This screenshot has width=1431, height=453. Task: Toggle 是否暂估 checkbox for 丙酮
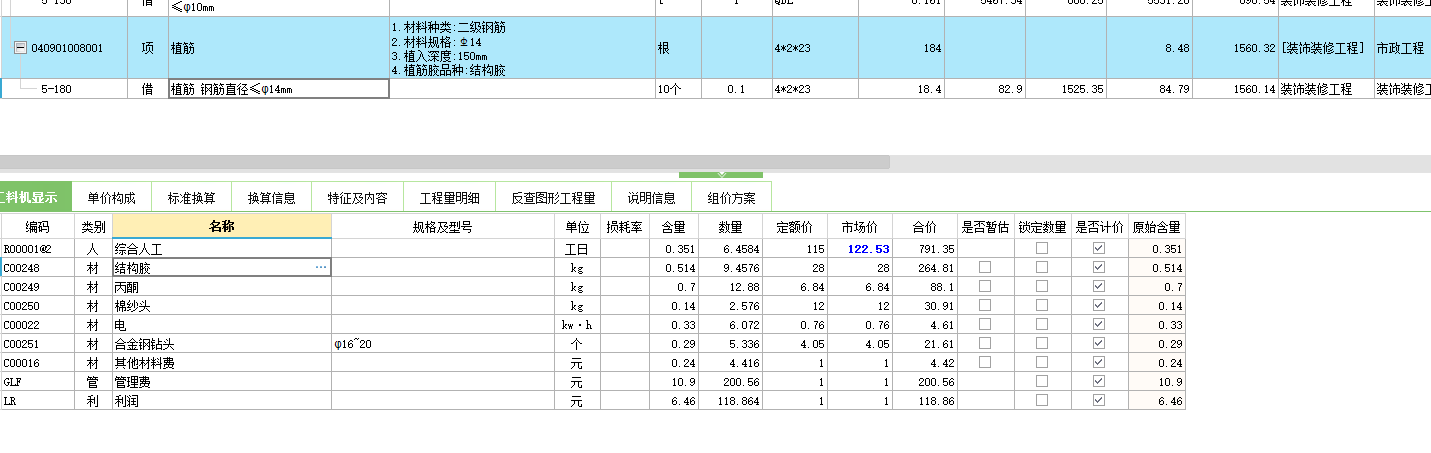tap(985, 287)
